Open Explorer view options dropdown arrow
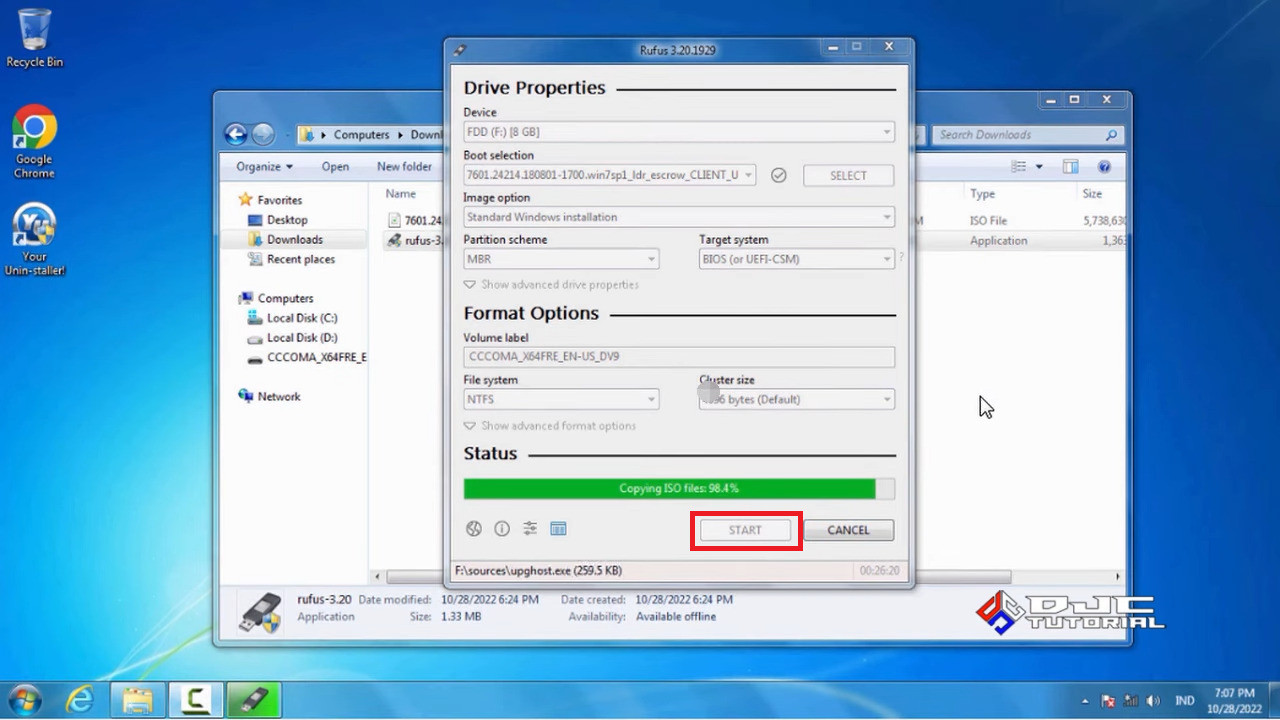Viewport: 1280px width, 720px height. [1039, 167]
